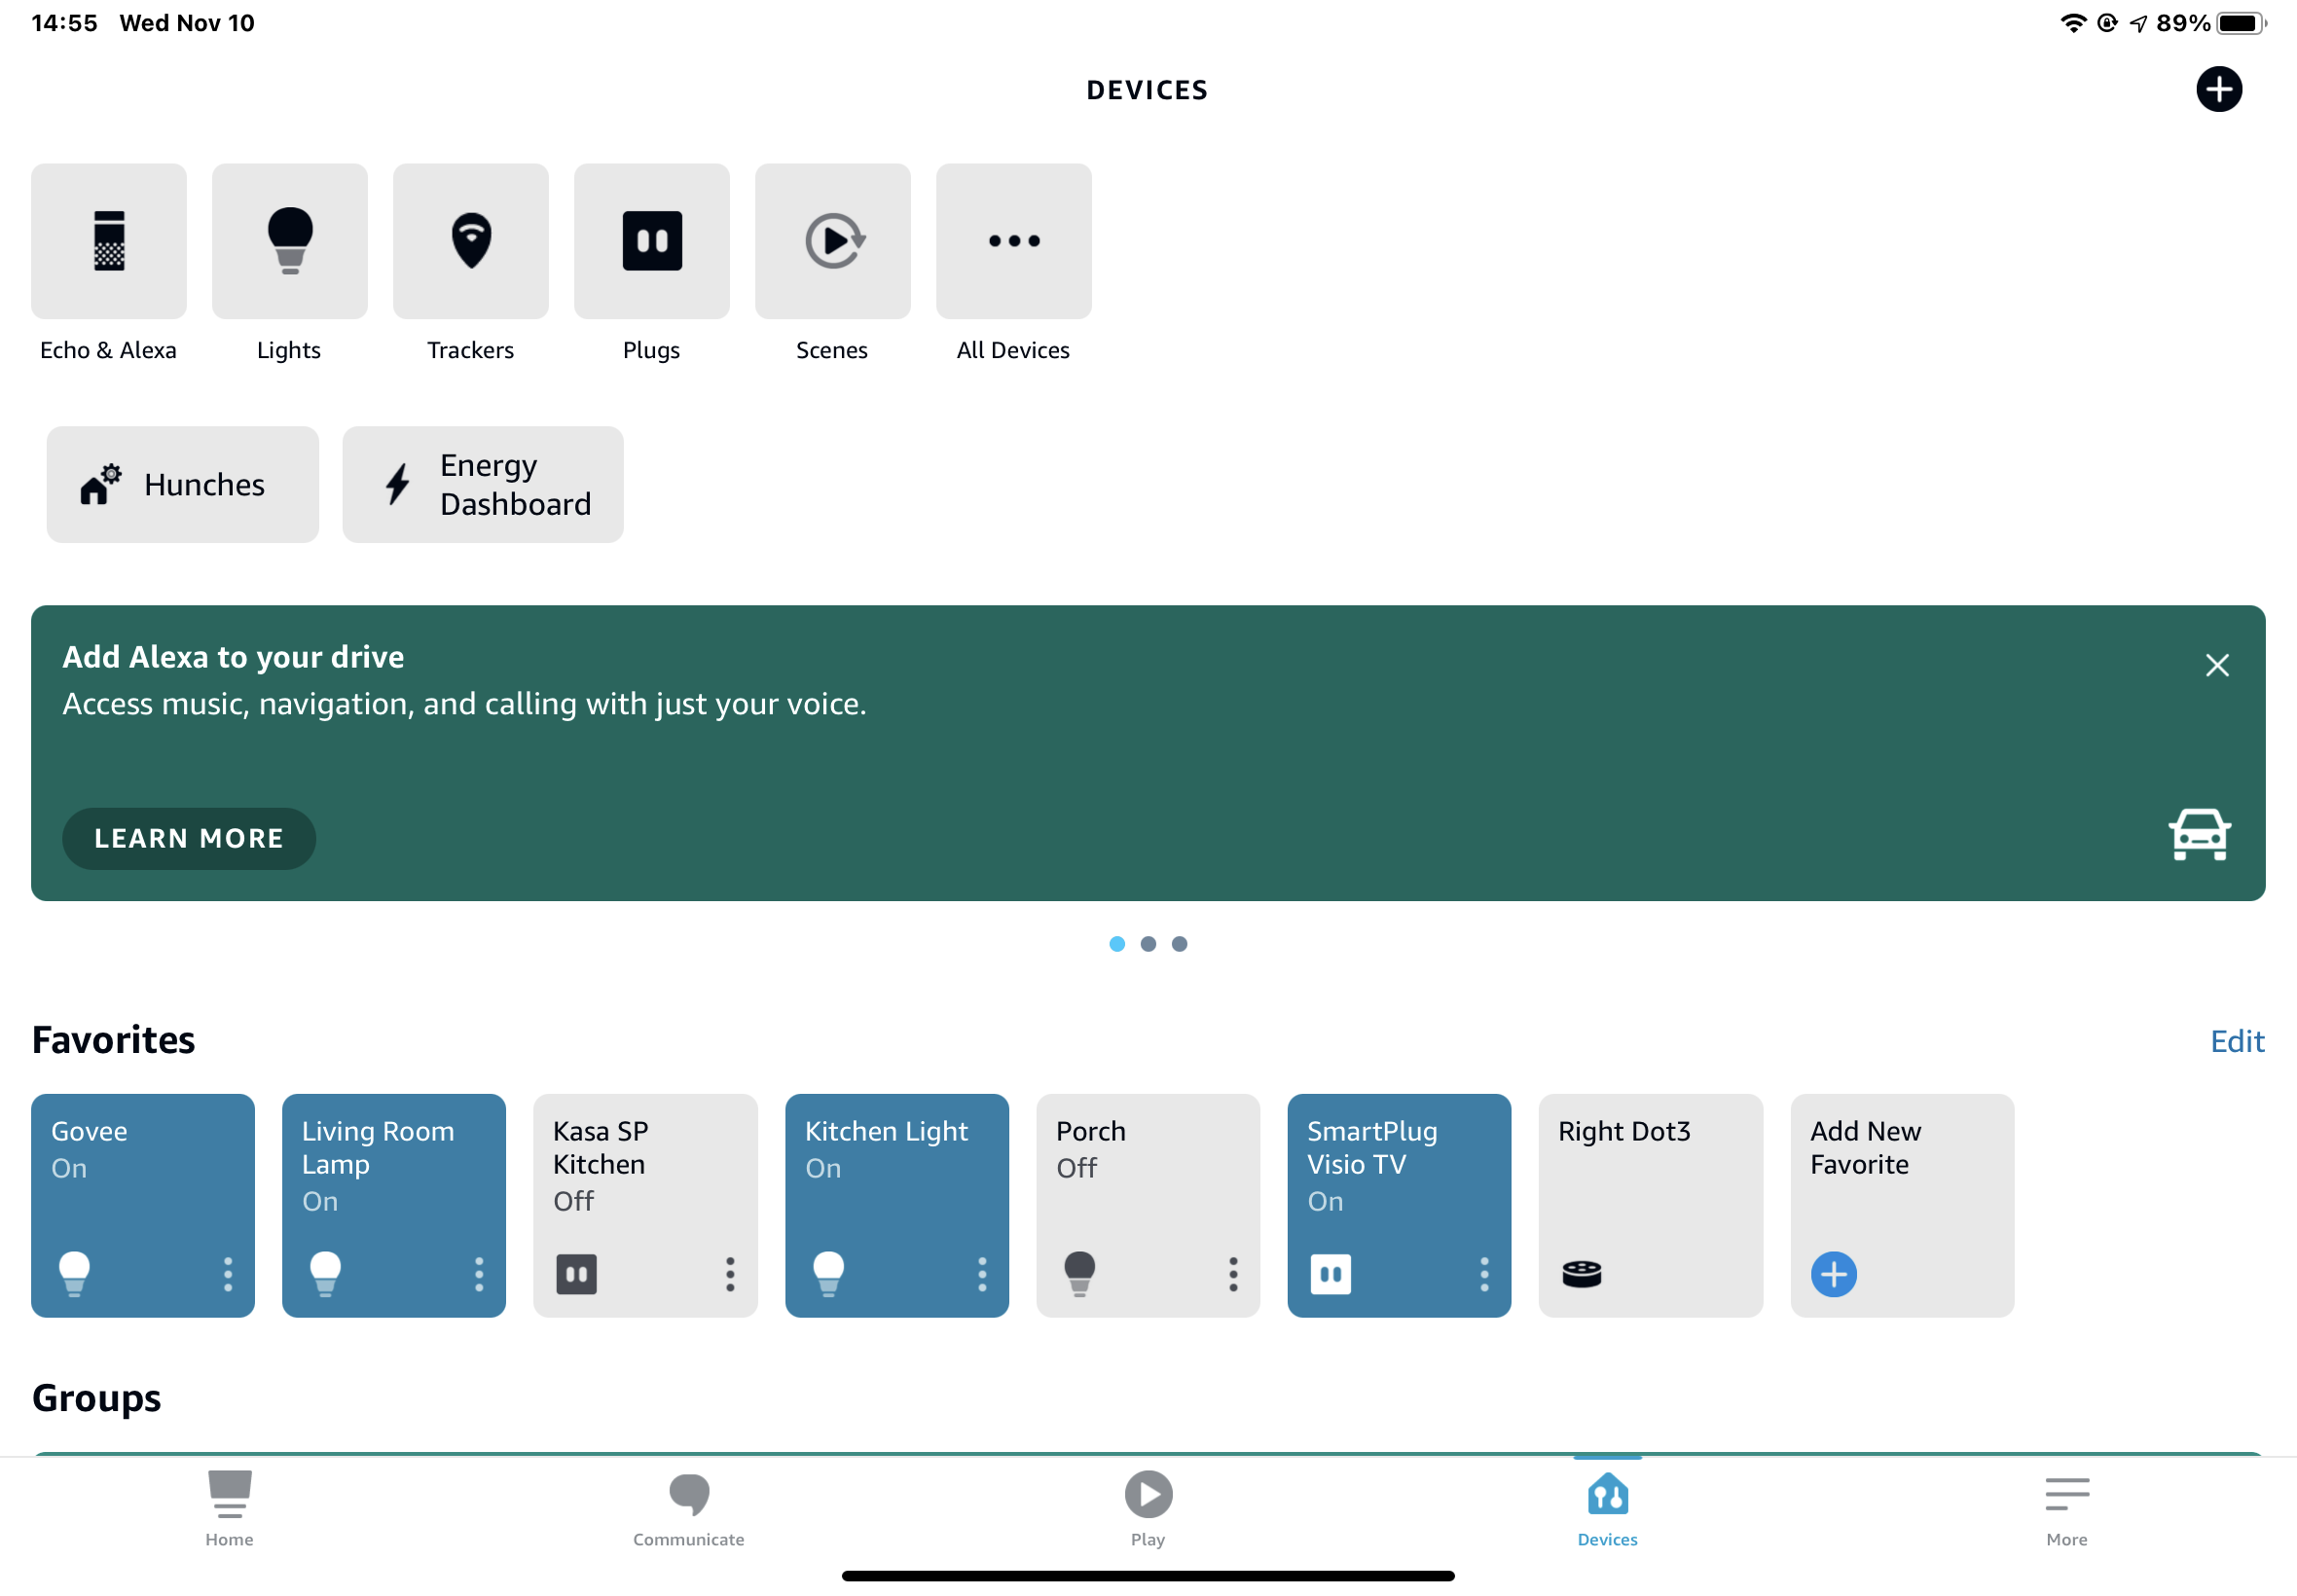Tap the 'DEVICES' page title
Image resolution: width=2297 pixels, height=1596 pixels.
pyautogui.click(x=1147, y=90)
